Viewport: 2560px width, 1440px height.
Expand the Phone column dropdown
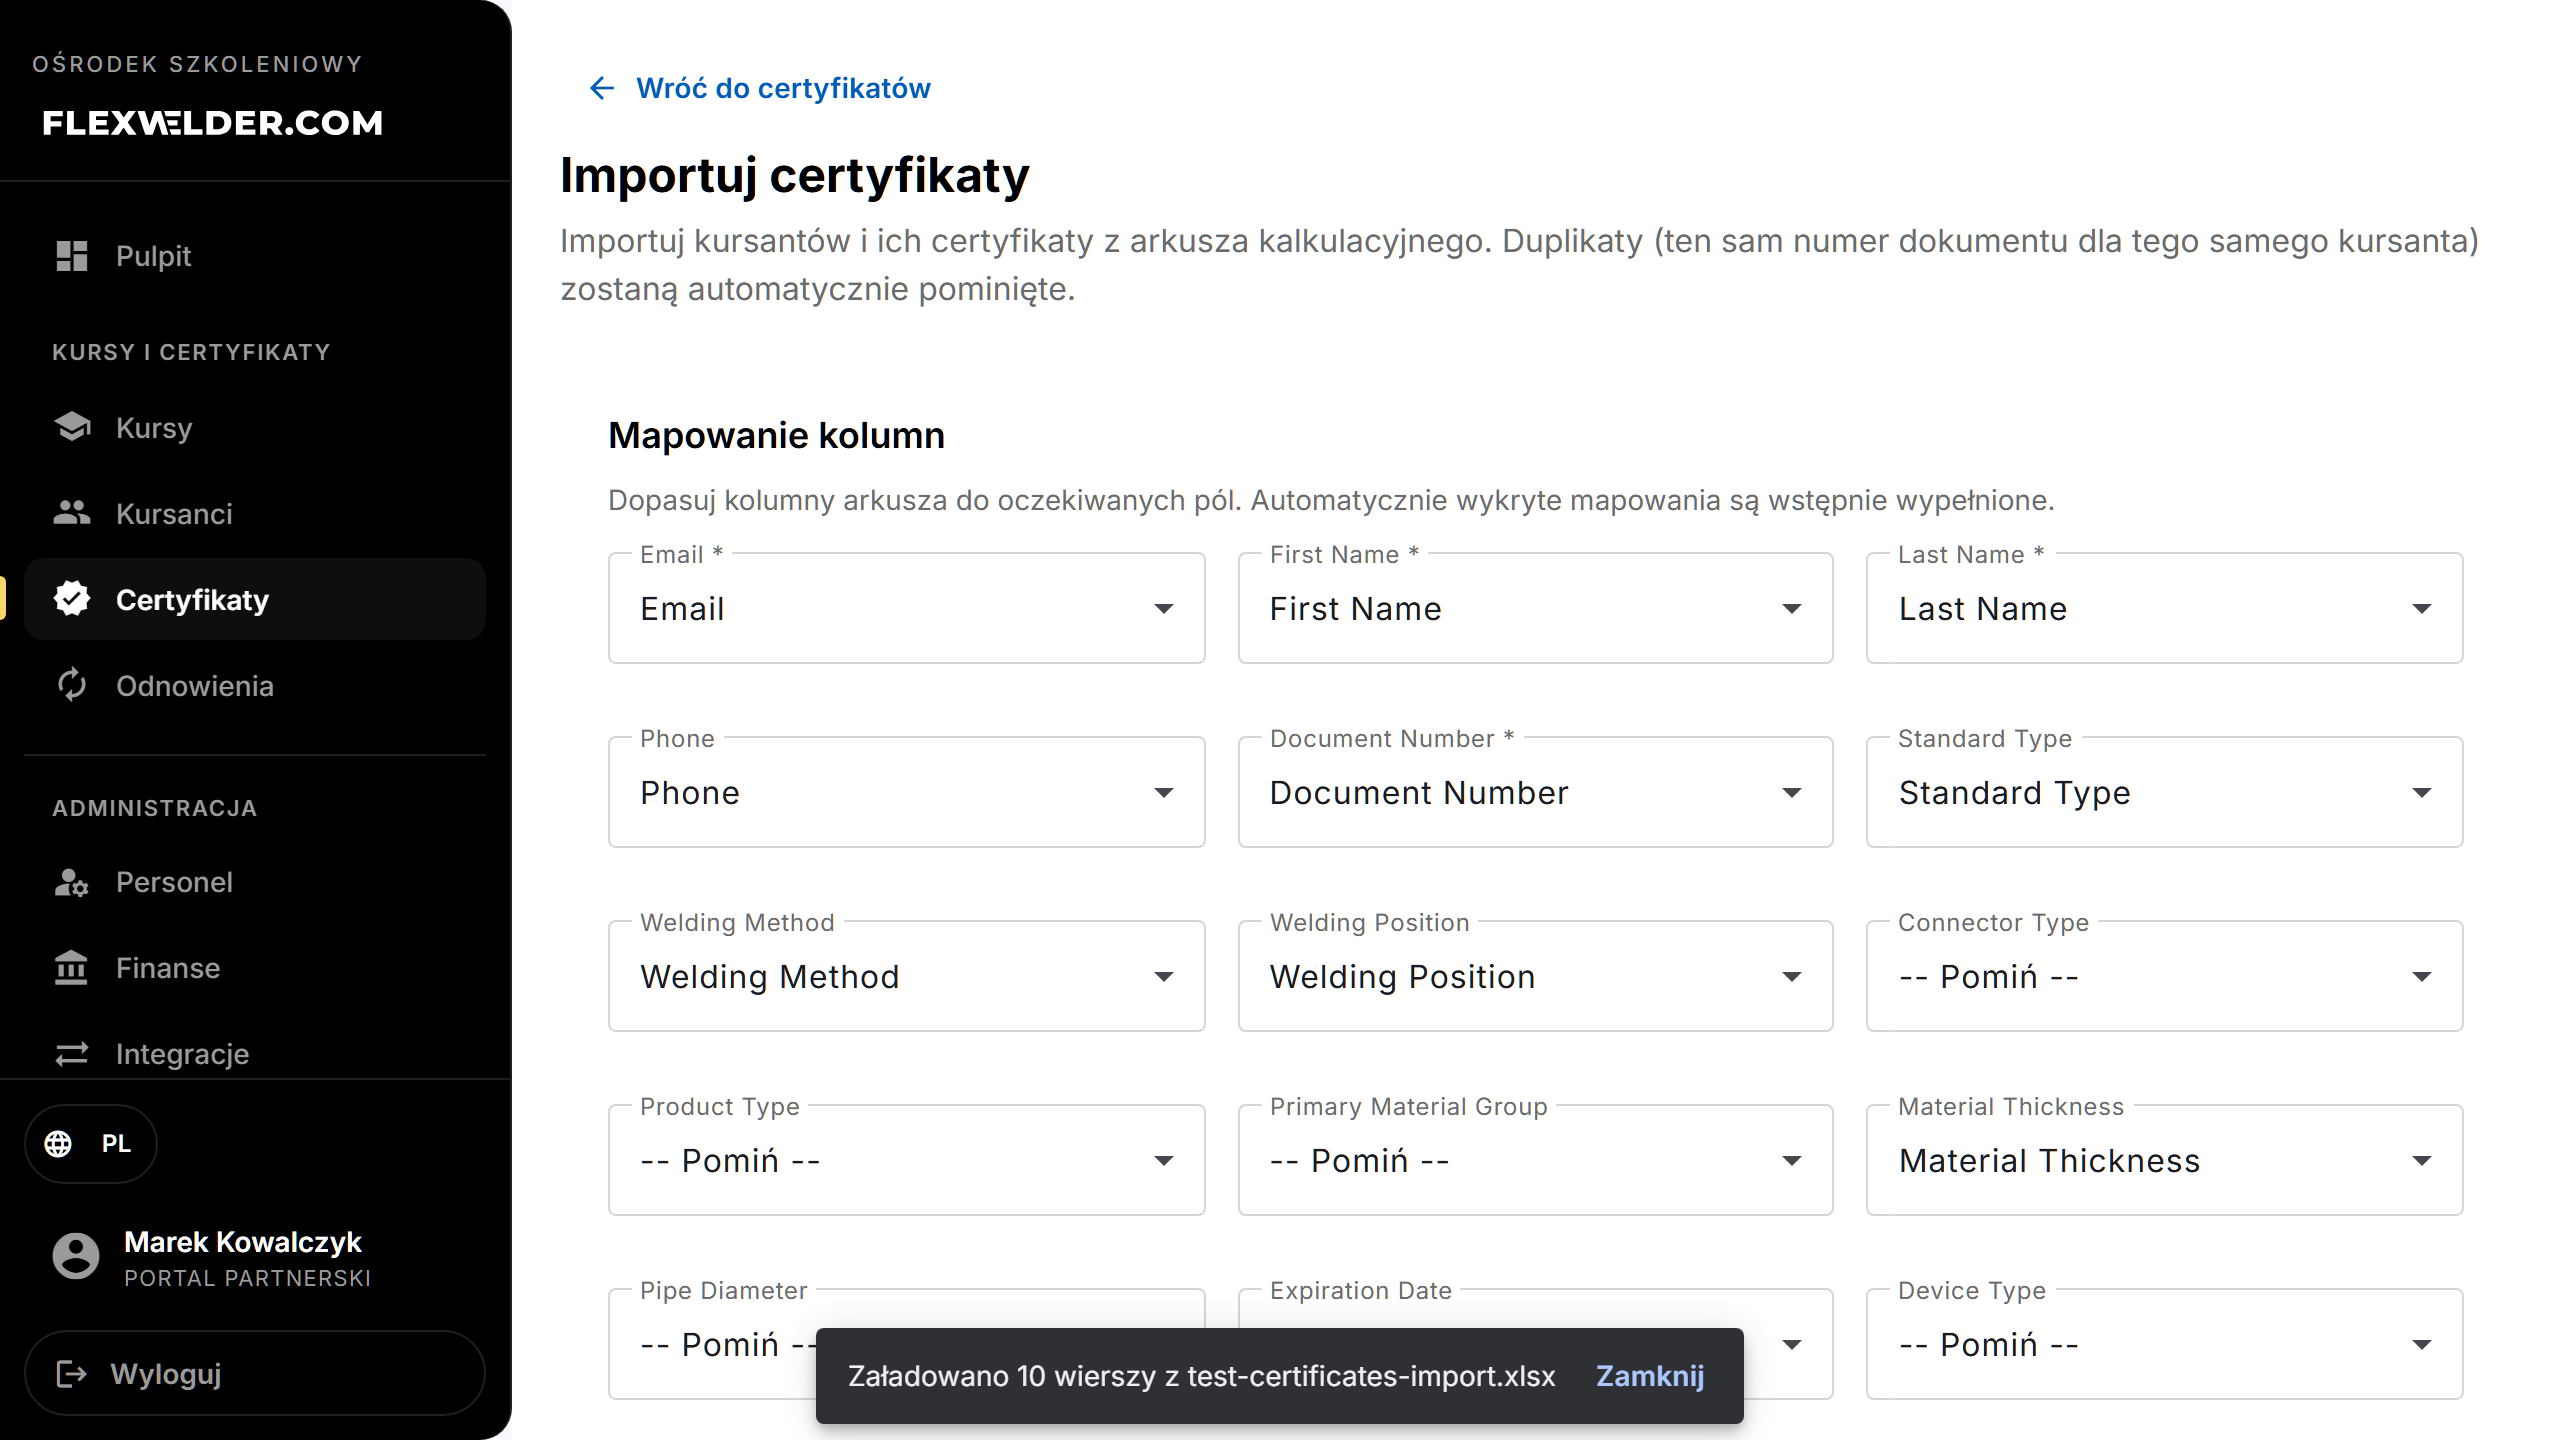click(906, 792)
